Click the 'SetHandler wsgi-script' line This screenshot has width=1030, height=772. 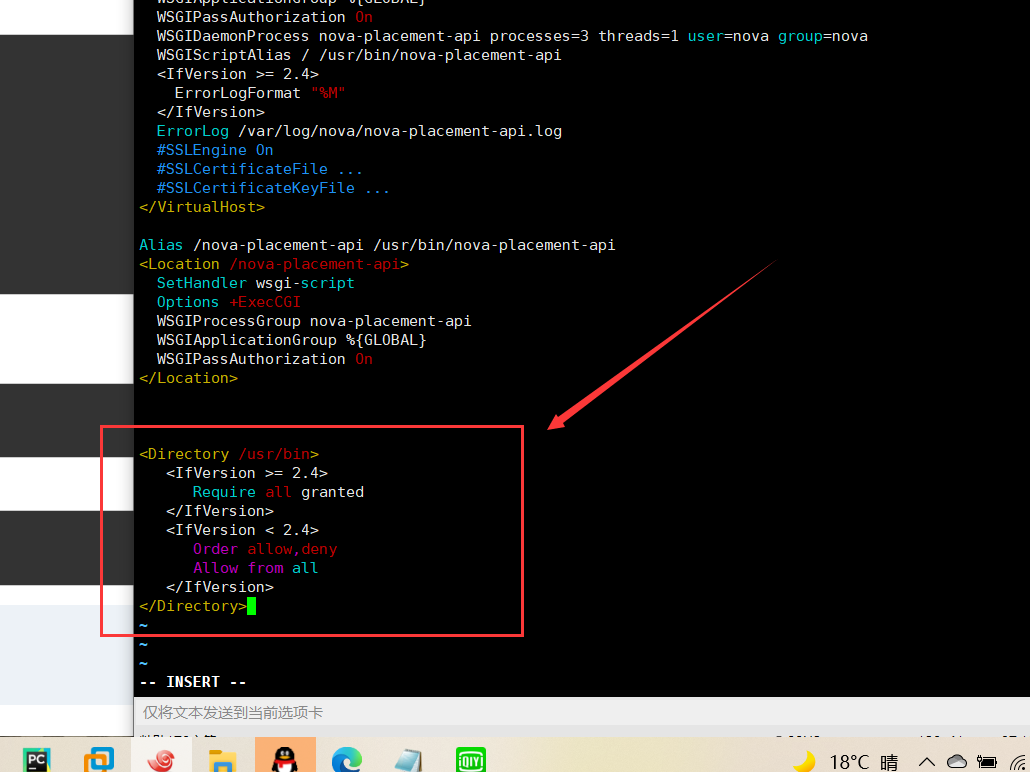pyautogui.click(x=256, y=283)
